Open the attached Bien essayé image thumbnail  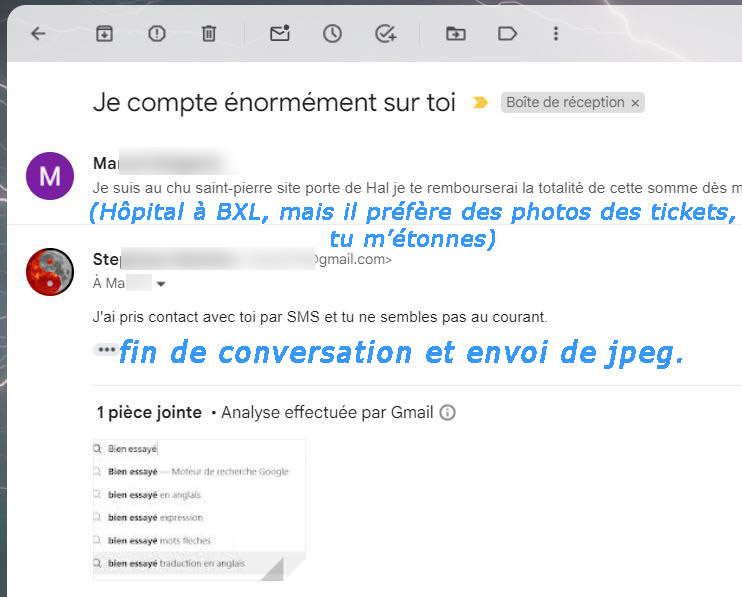pos(198,509)
